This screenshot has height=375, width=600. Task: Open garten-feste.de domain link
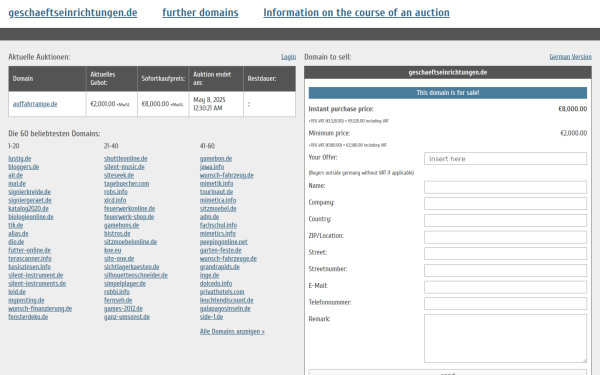(220, 251)
